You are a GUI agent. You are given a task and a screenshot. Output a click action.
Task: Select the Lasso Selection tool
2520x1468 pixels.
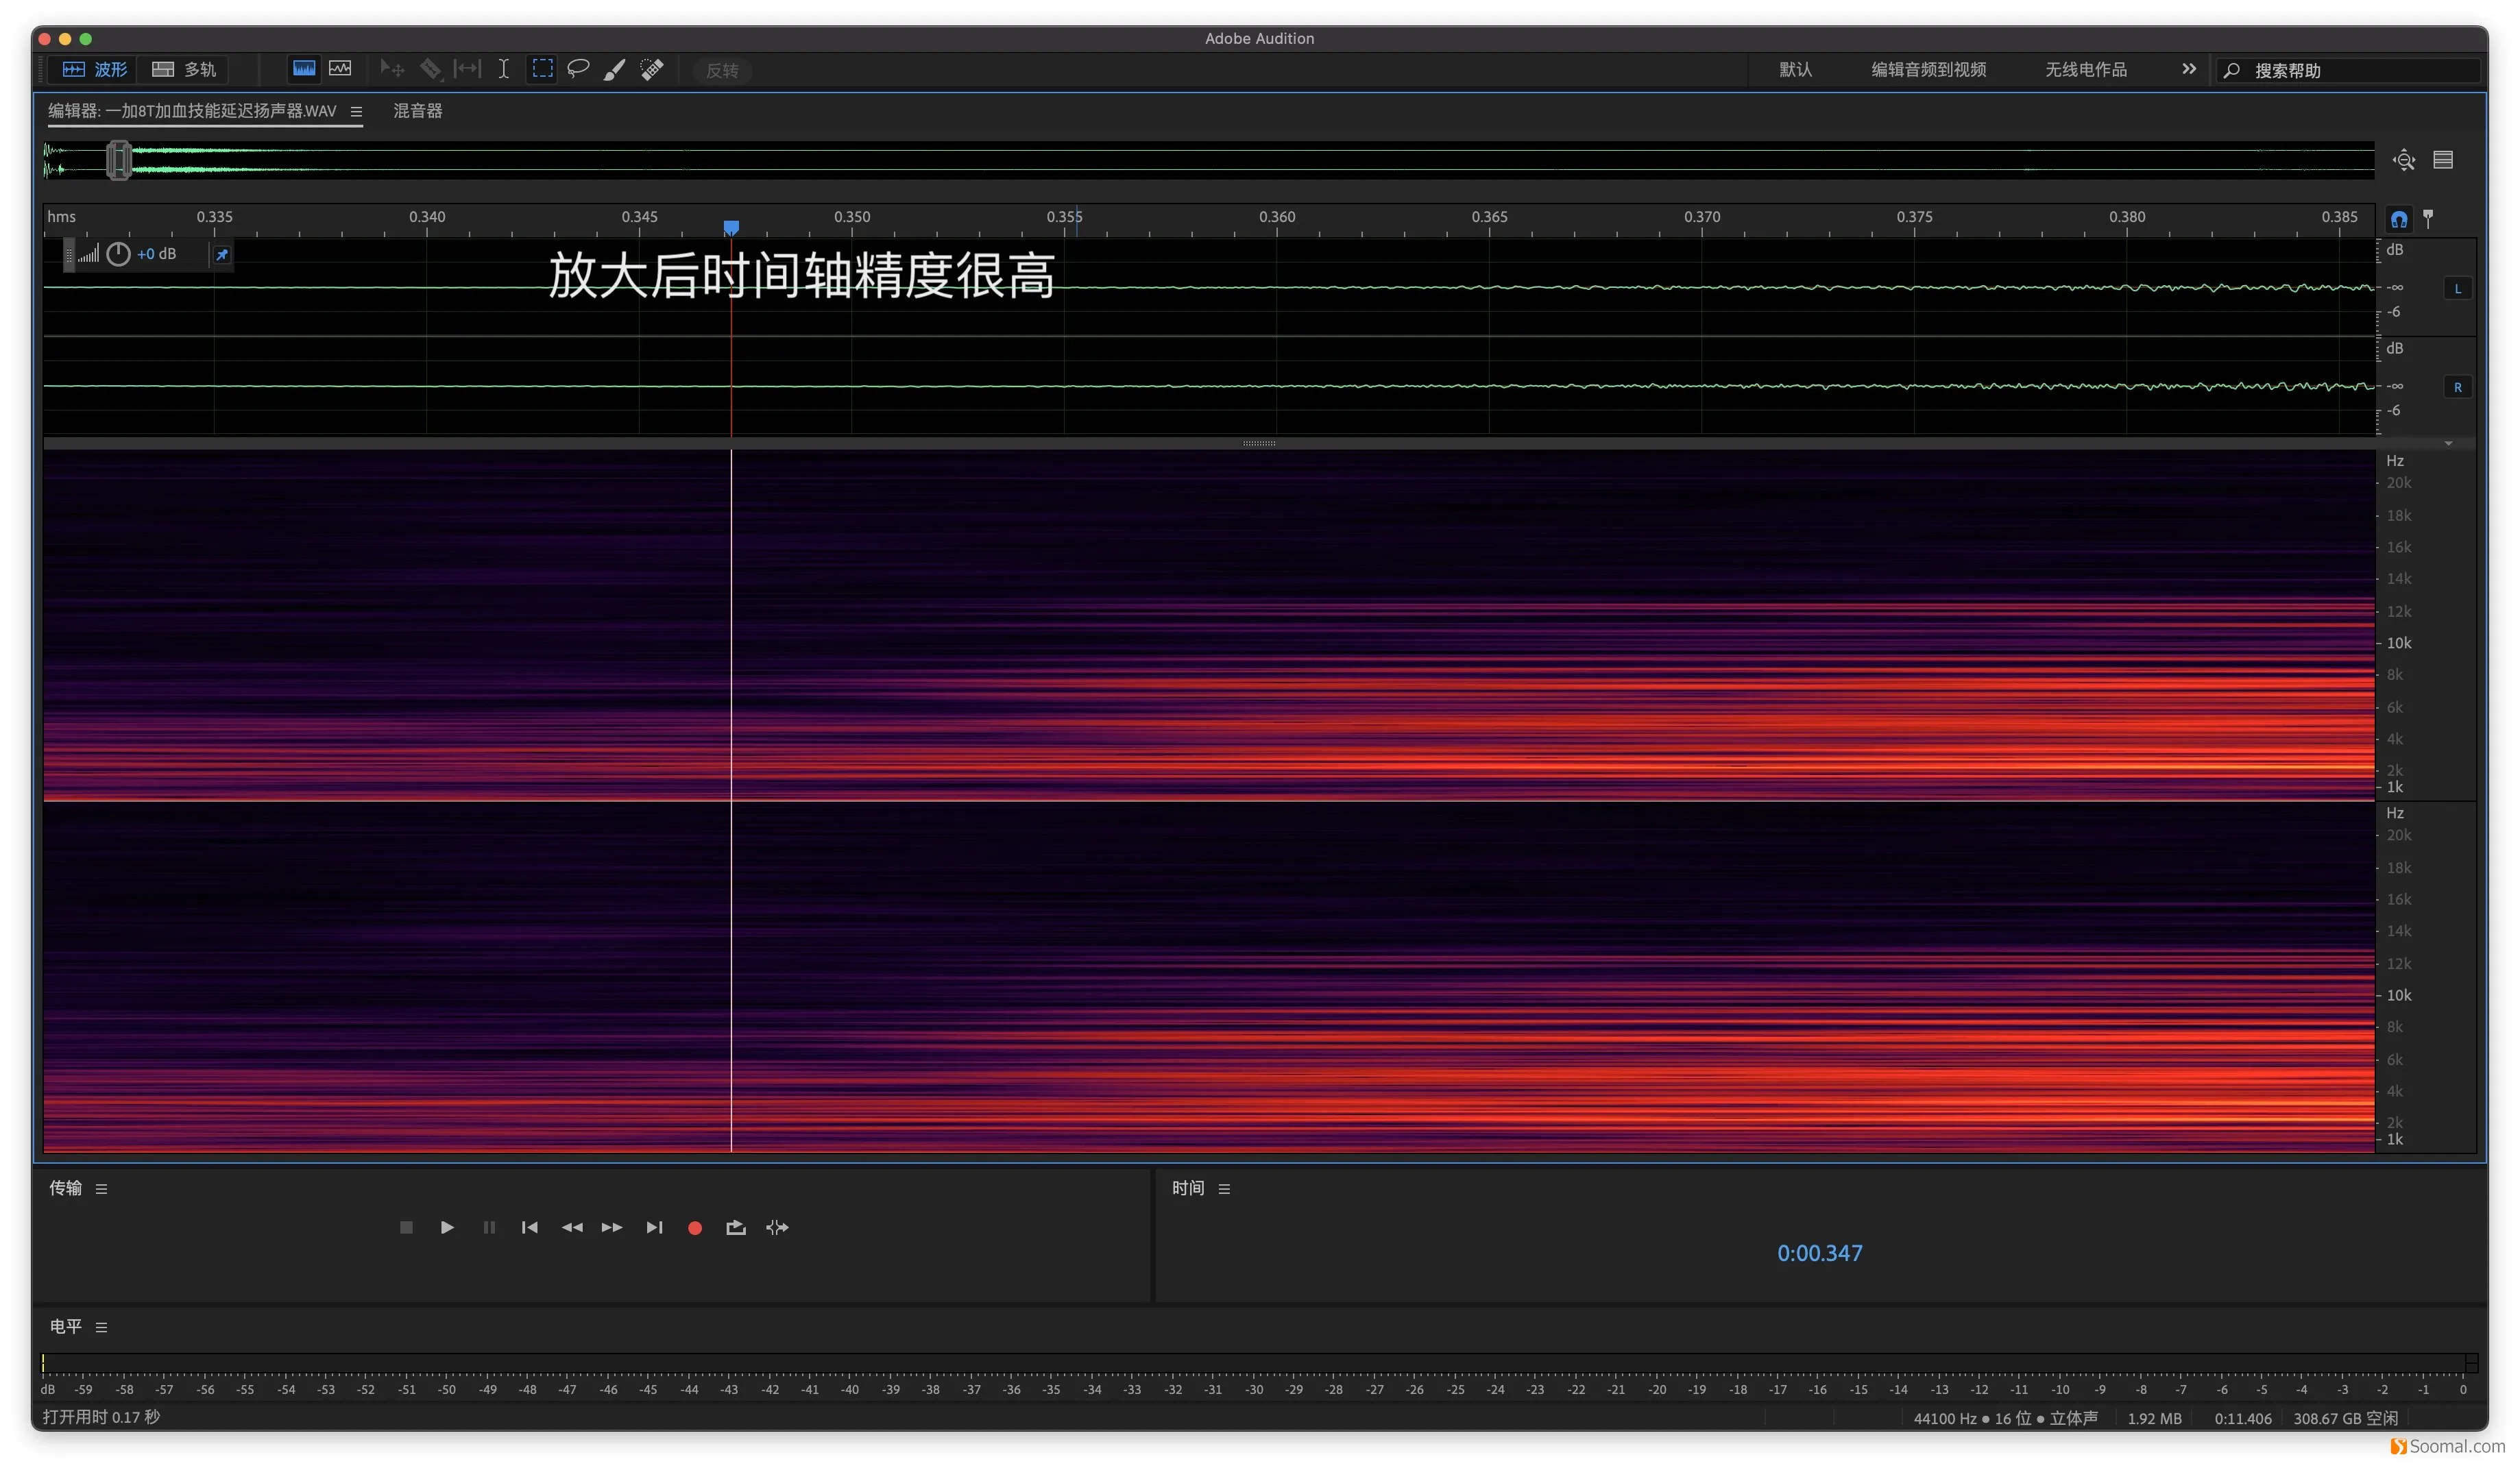click(578, 69)
